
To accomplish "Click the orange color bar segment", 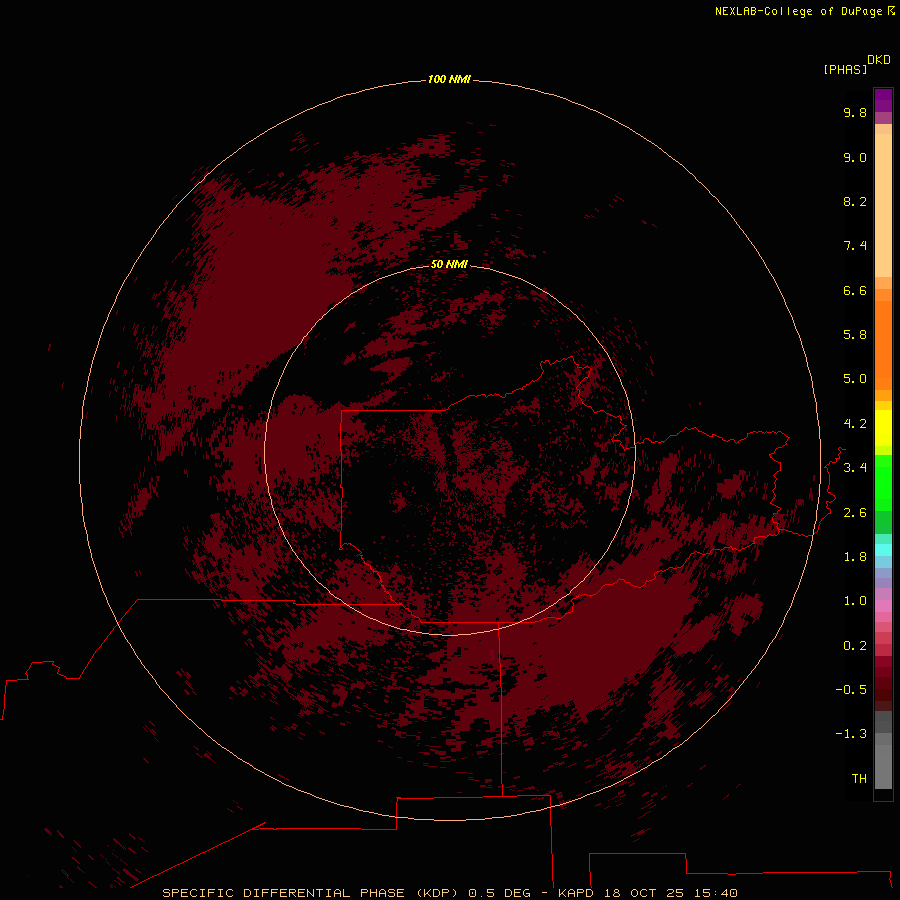I will pos(883,344).
